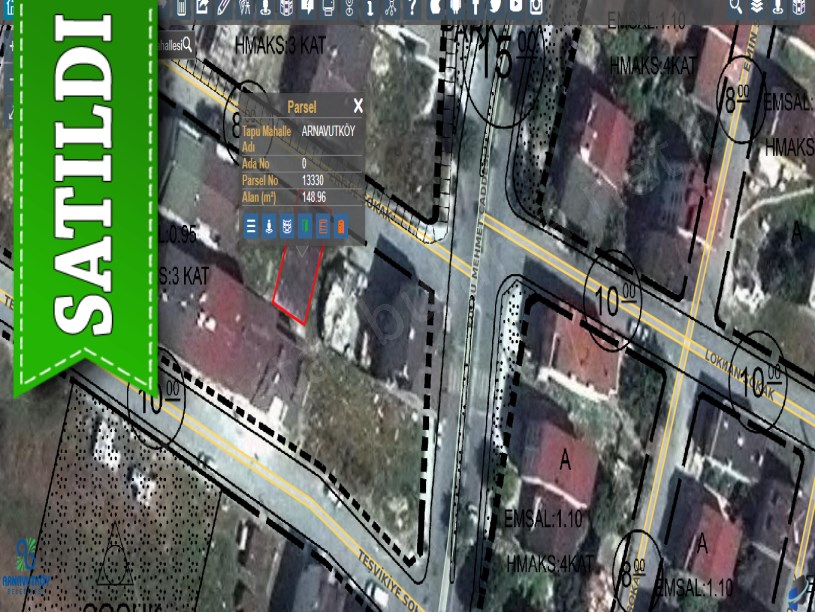Click the YouTube play icon in toolbar
The width and height of the screenshot is (815, 612).
515,7
